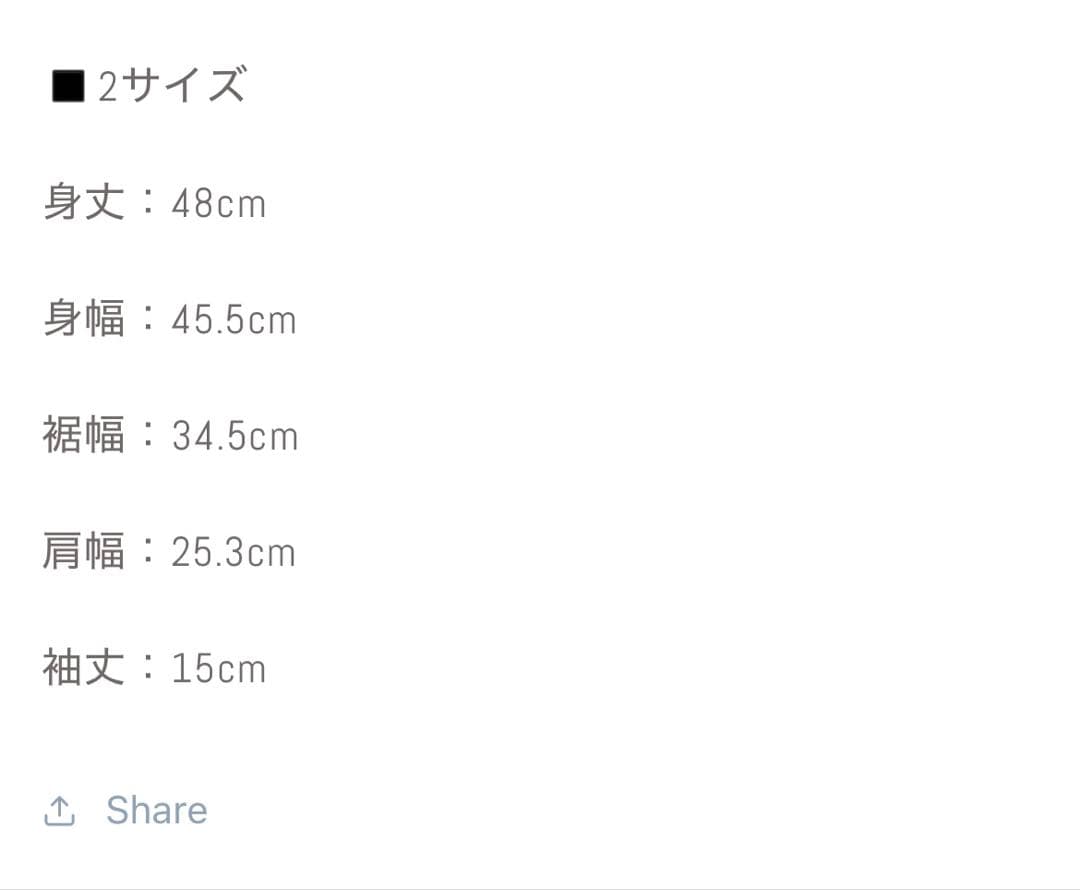Click the colon after 袖丈
The width and height of the screenshot is (1080, 890).
point(148,667)
